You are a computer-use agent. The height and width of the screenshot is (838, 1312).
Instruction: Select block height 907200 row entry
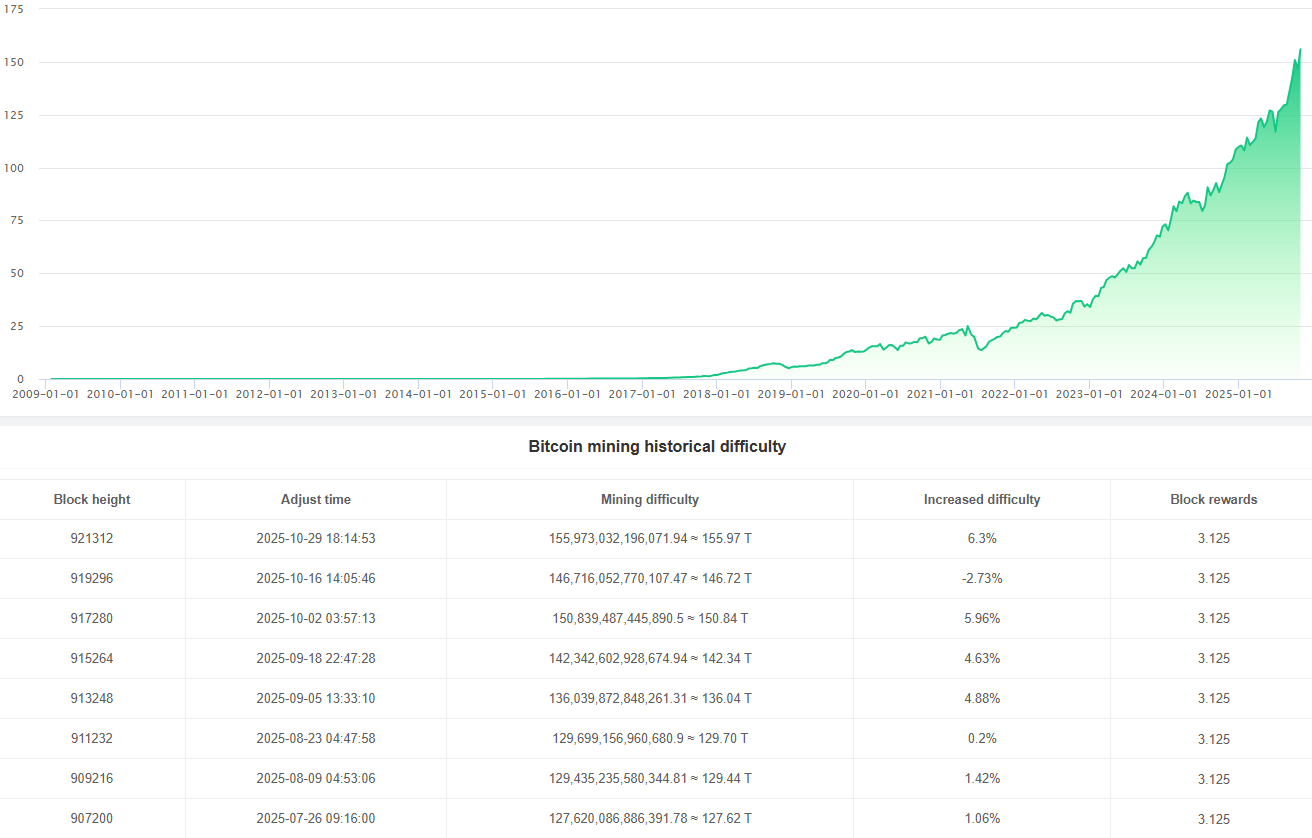92,818
